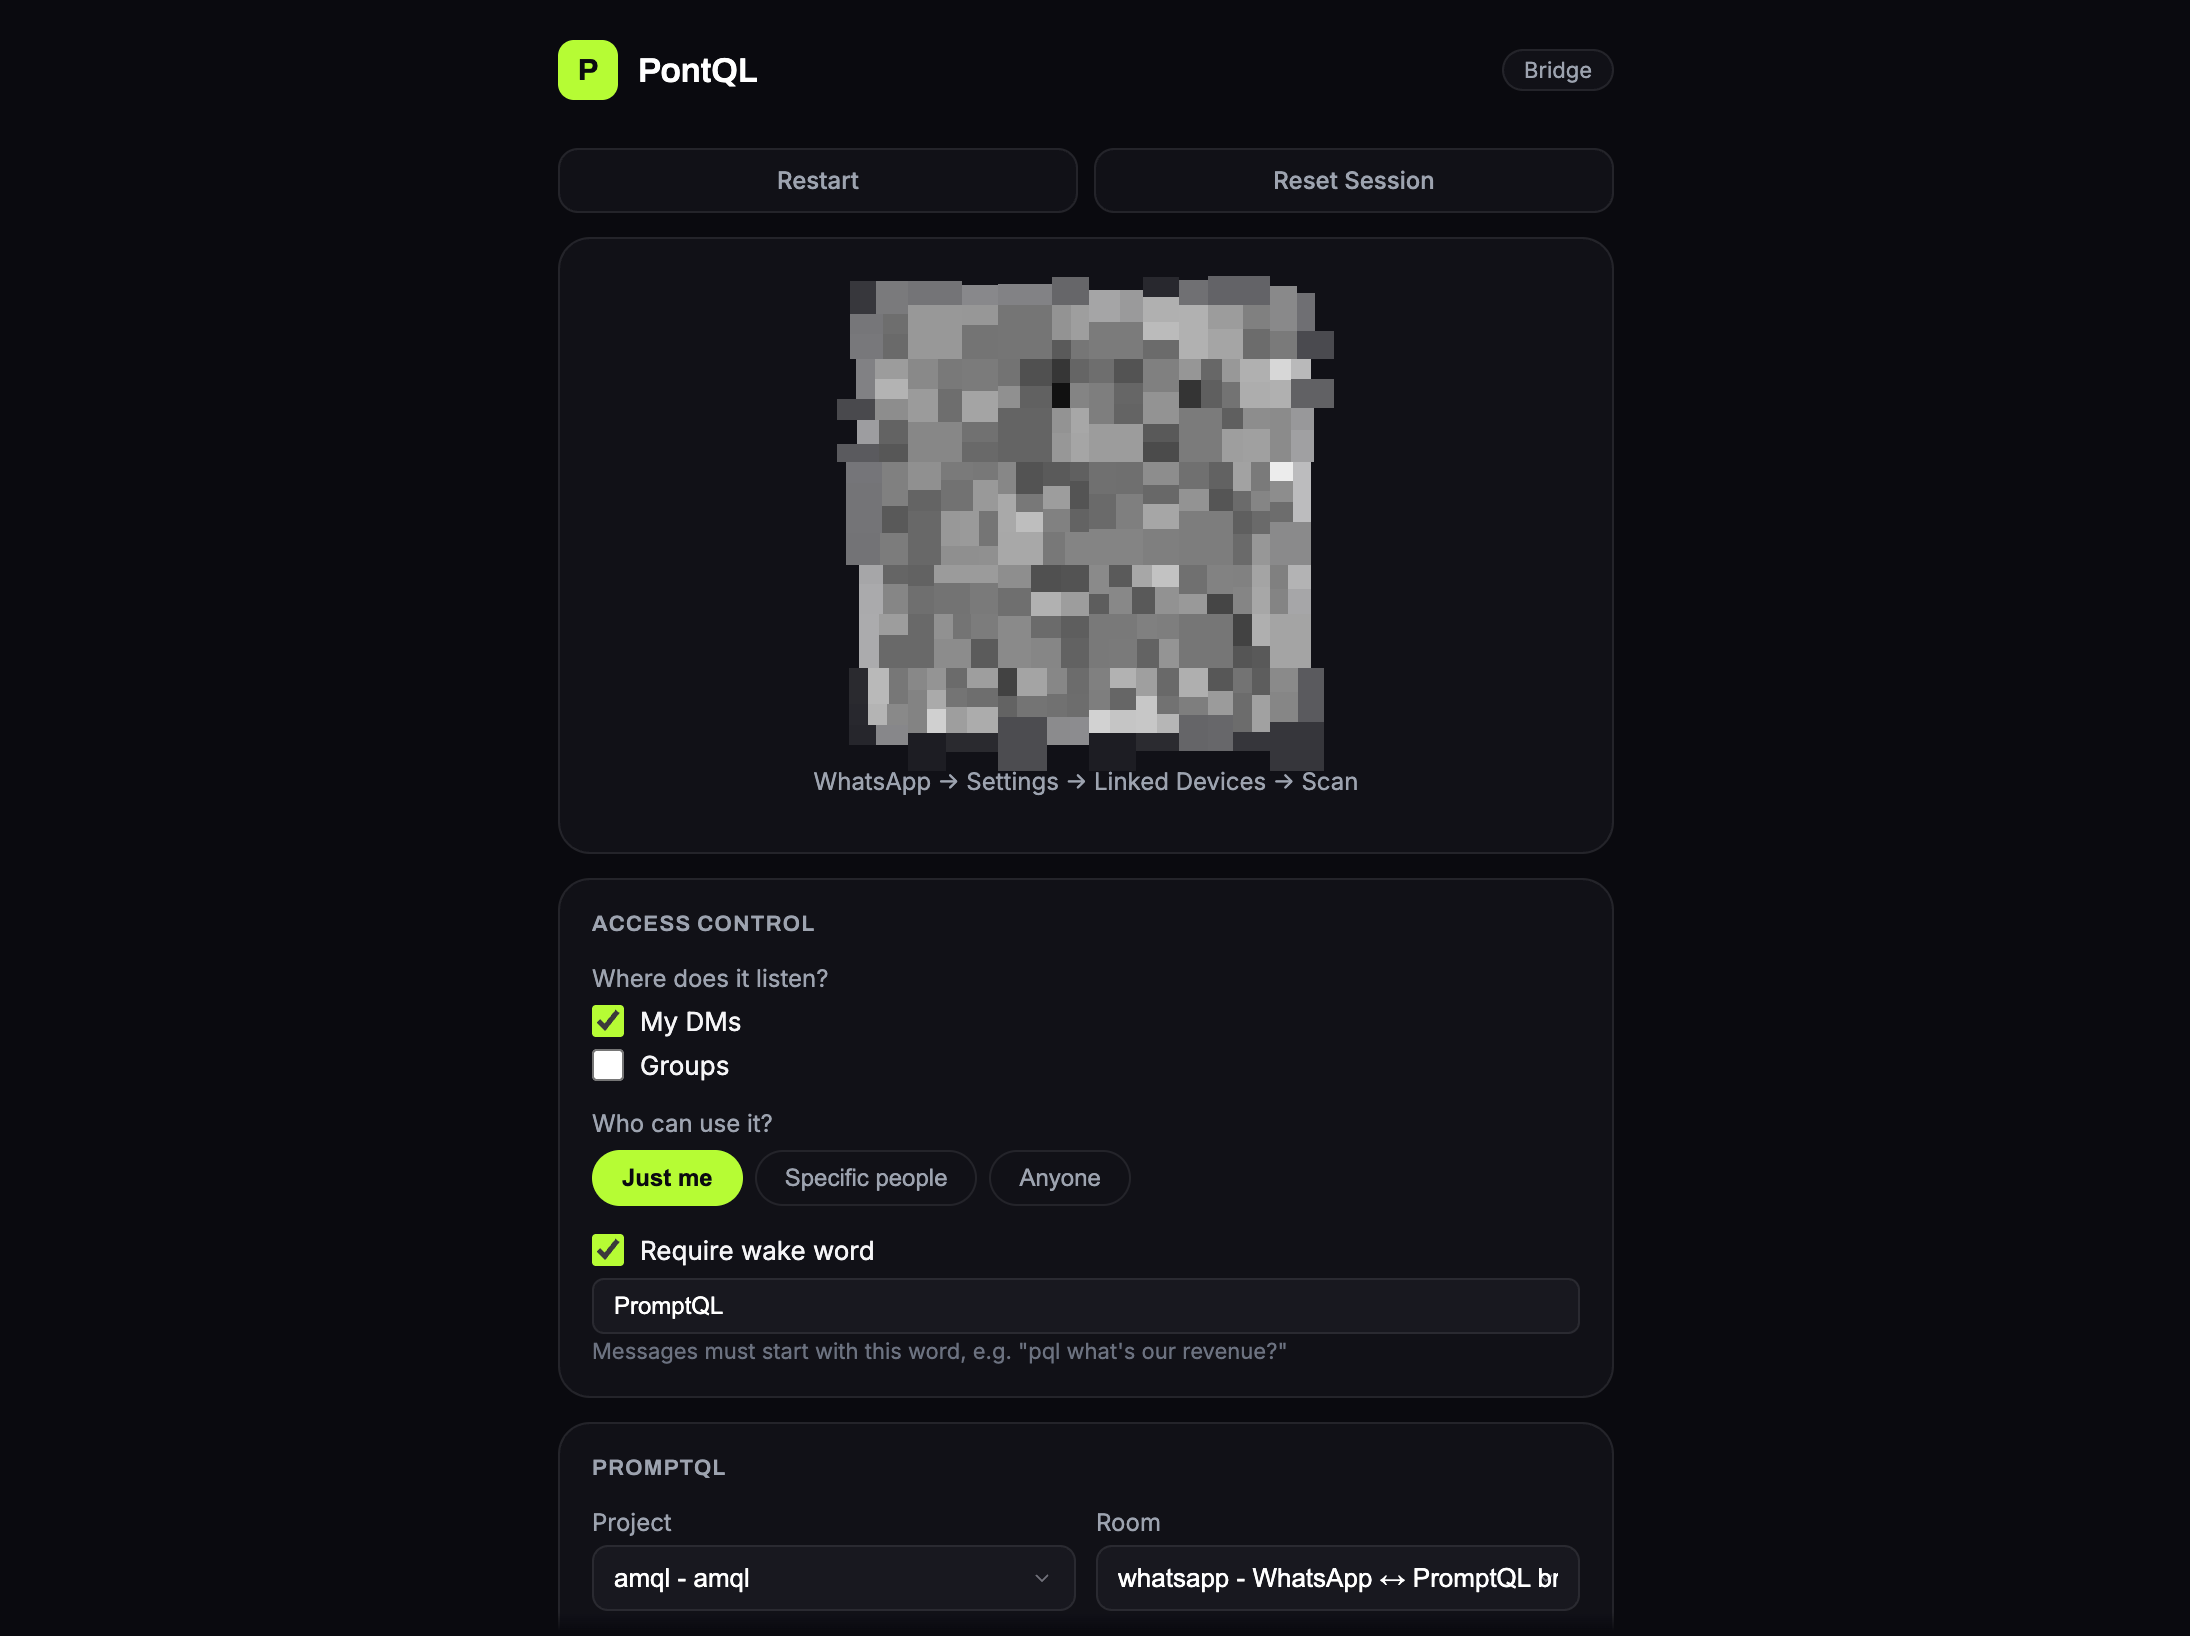Screen dimensions: 2190x1636
Task: Click the ACCESS CONTROL section heading
Action: (x=703, y=923)
